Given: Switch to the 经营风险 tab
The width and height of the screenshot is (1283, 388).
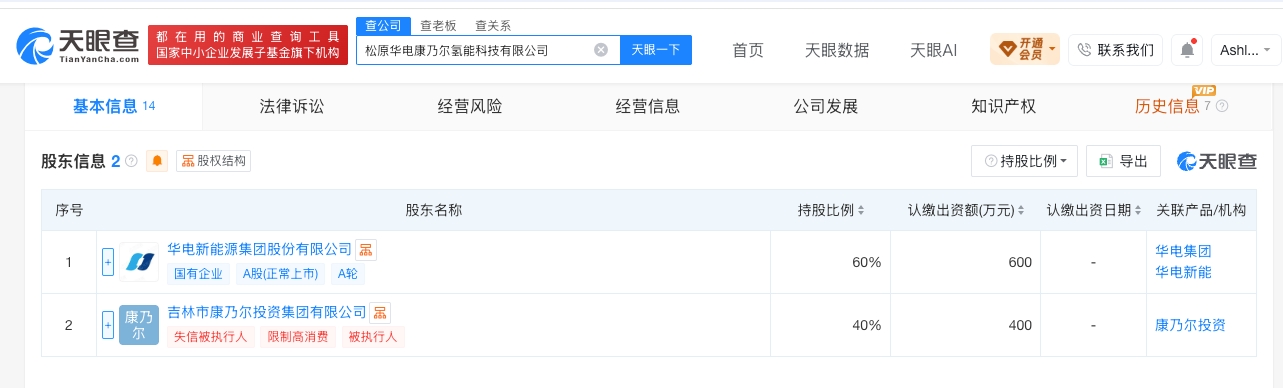Looking at the screenshot, I should (470, 106).
